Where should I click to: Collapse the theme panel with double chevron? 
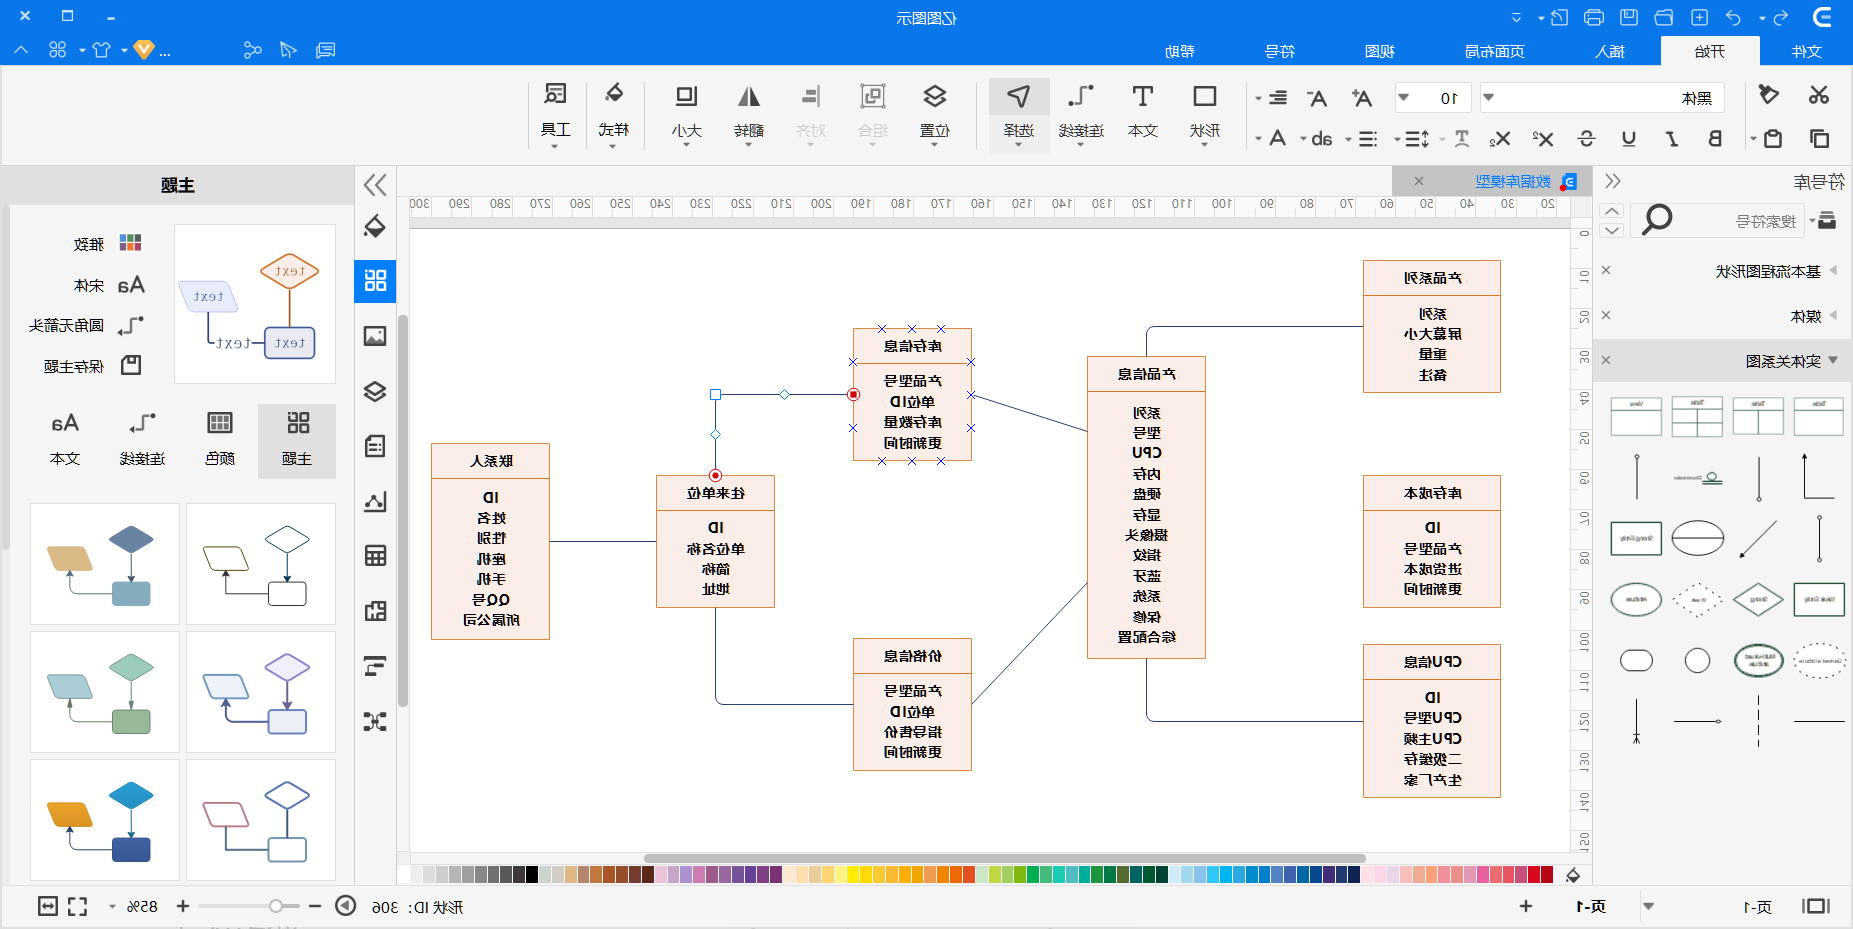point(375,184)
